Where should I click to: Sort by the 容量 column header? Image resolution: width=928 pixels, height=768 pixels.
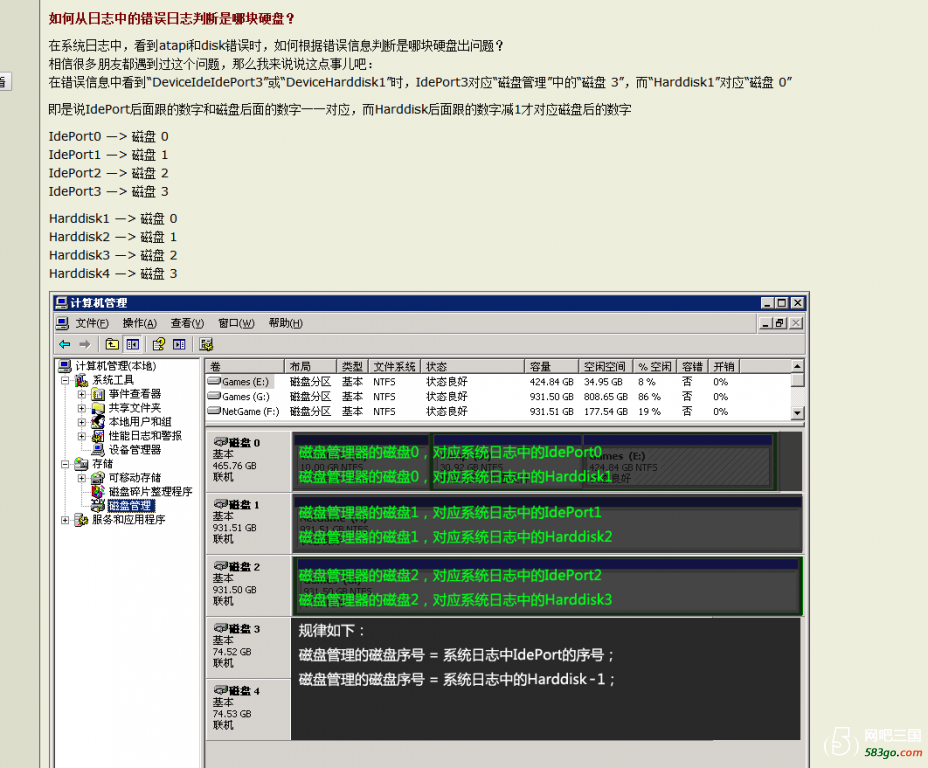551,366
